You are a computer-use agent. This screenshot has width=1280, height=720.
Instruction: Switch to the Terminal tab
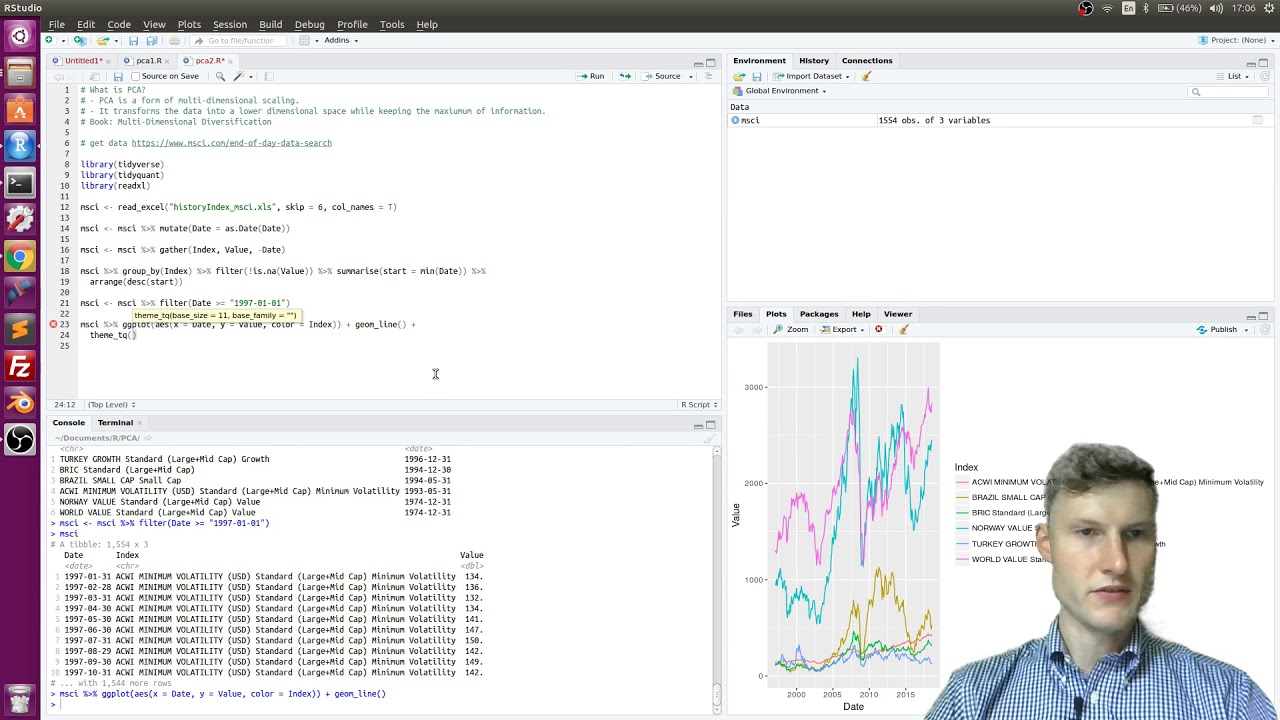click(115, 422)
